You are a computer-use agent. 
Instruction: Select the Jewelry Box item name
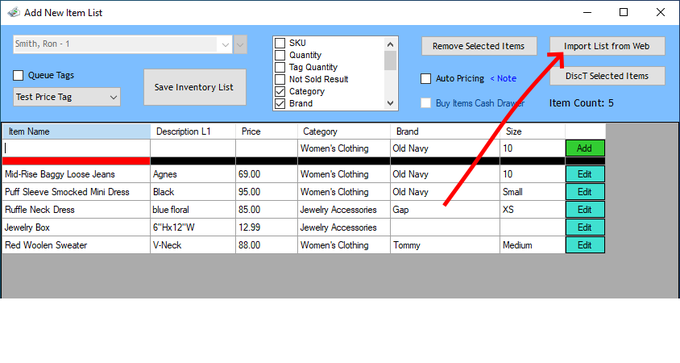(76, 228)
